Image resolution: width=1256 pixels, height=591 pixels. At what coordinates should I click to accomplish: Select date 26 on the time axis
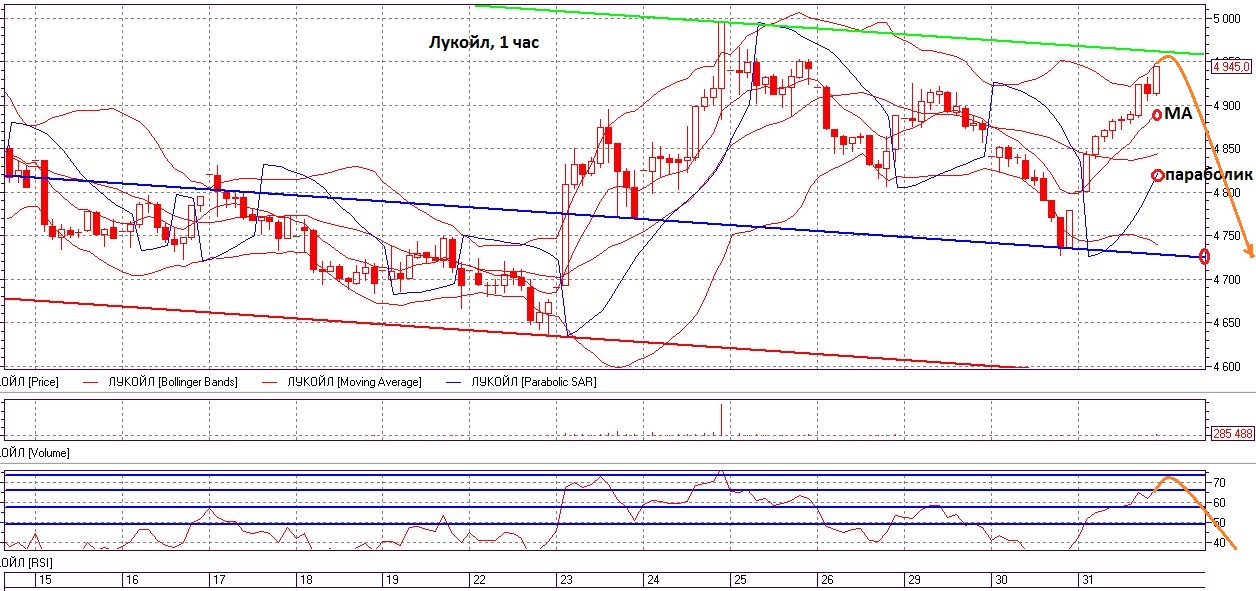828,580
